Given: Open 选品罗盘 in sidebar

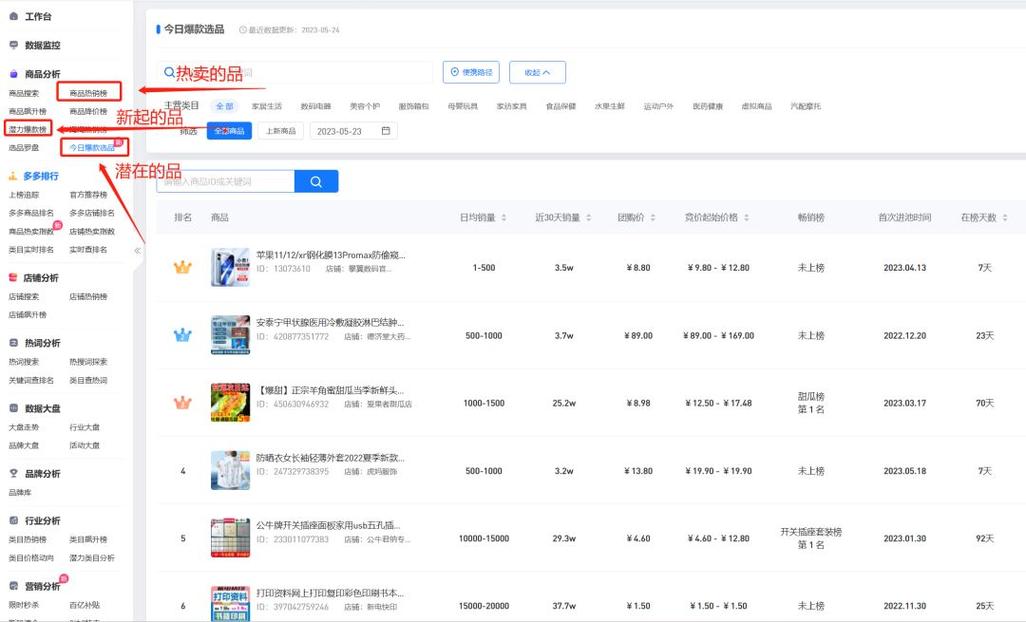Looking at the screenshot, I should coord(24,148).
